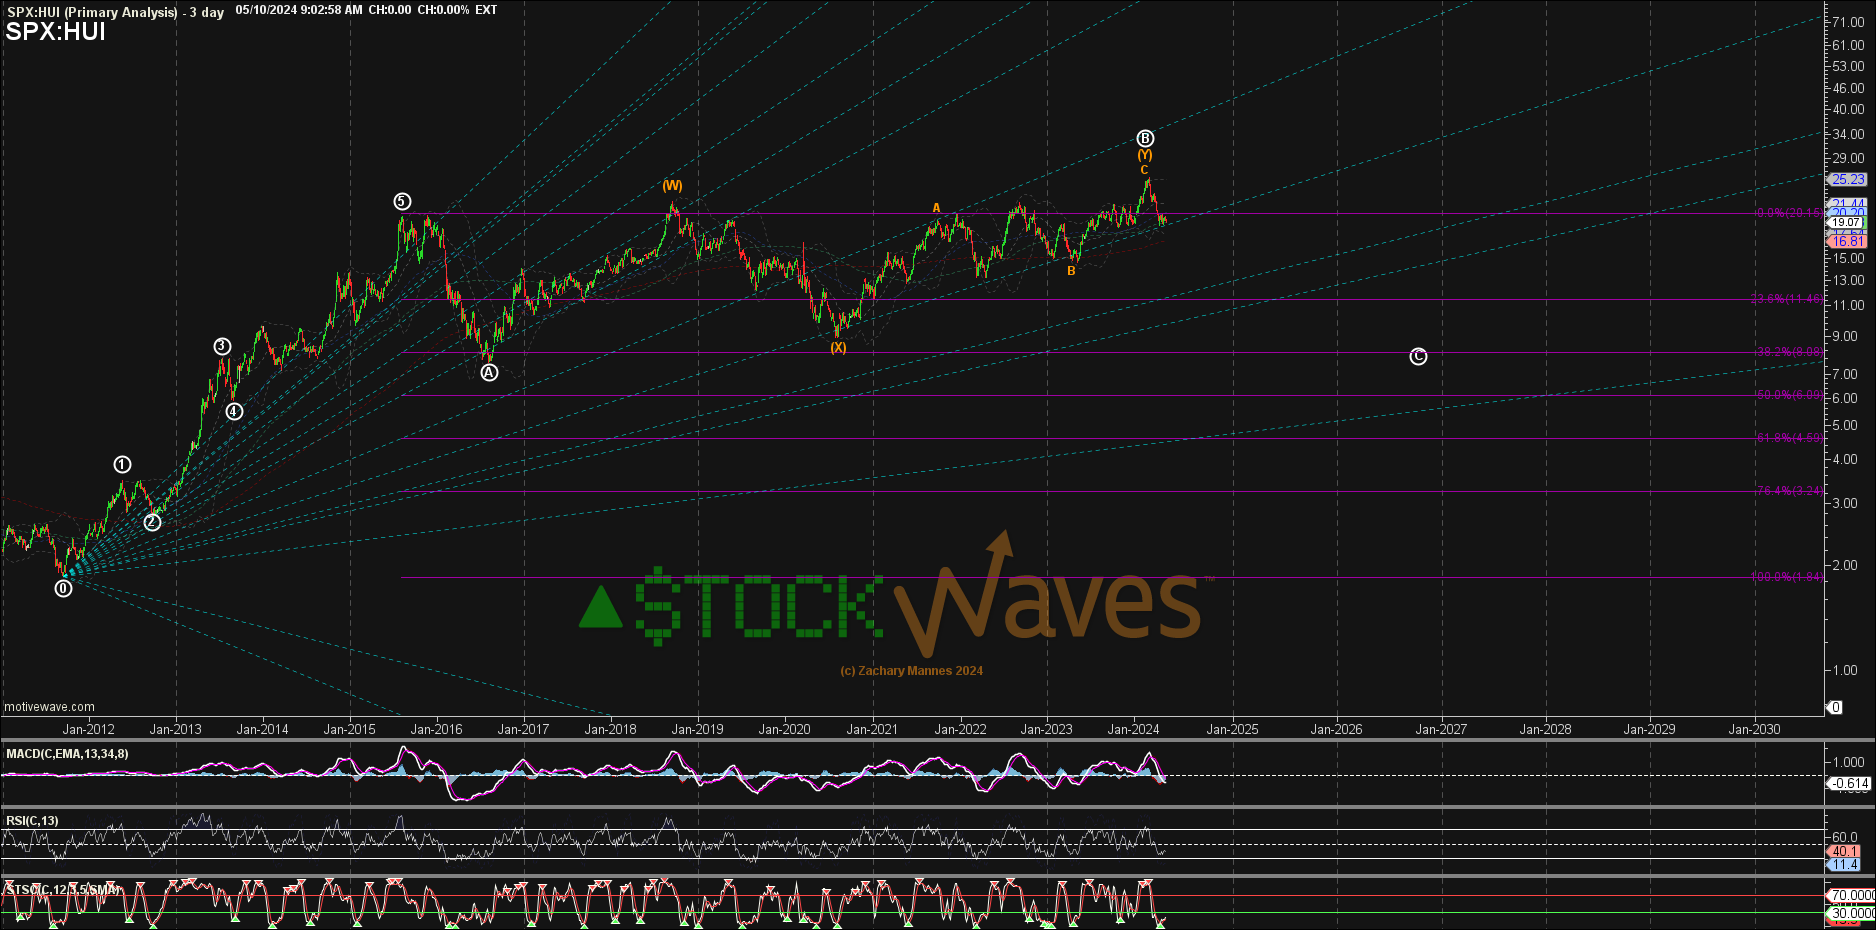
Task: Click the 71.00 price axis value
Action: pos(1848,22)
